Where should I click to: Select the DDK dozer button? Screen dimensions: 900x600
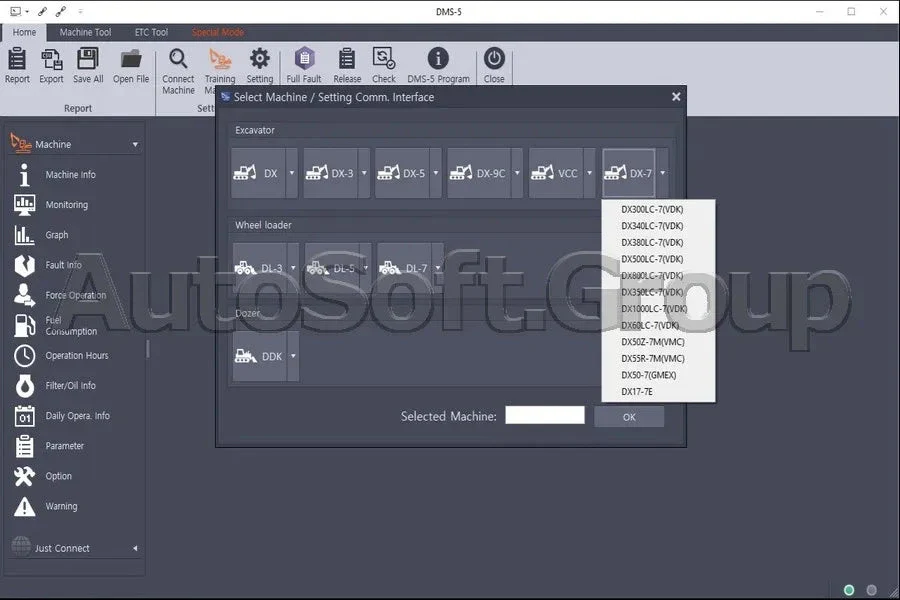click(x=259, y=356)
